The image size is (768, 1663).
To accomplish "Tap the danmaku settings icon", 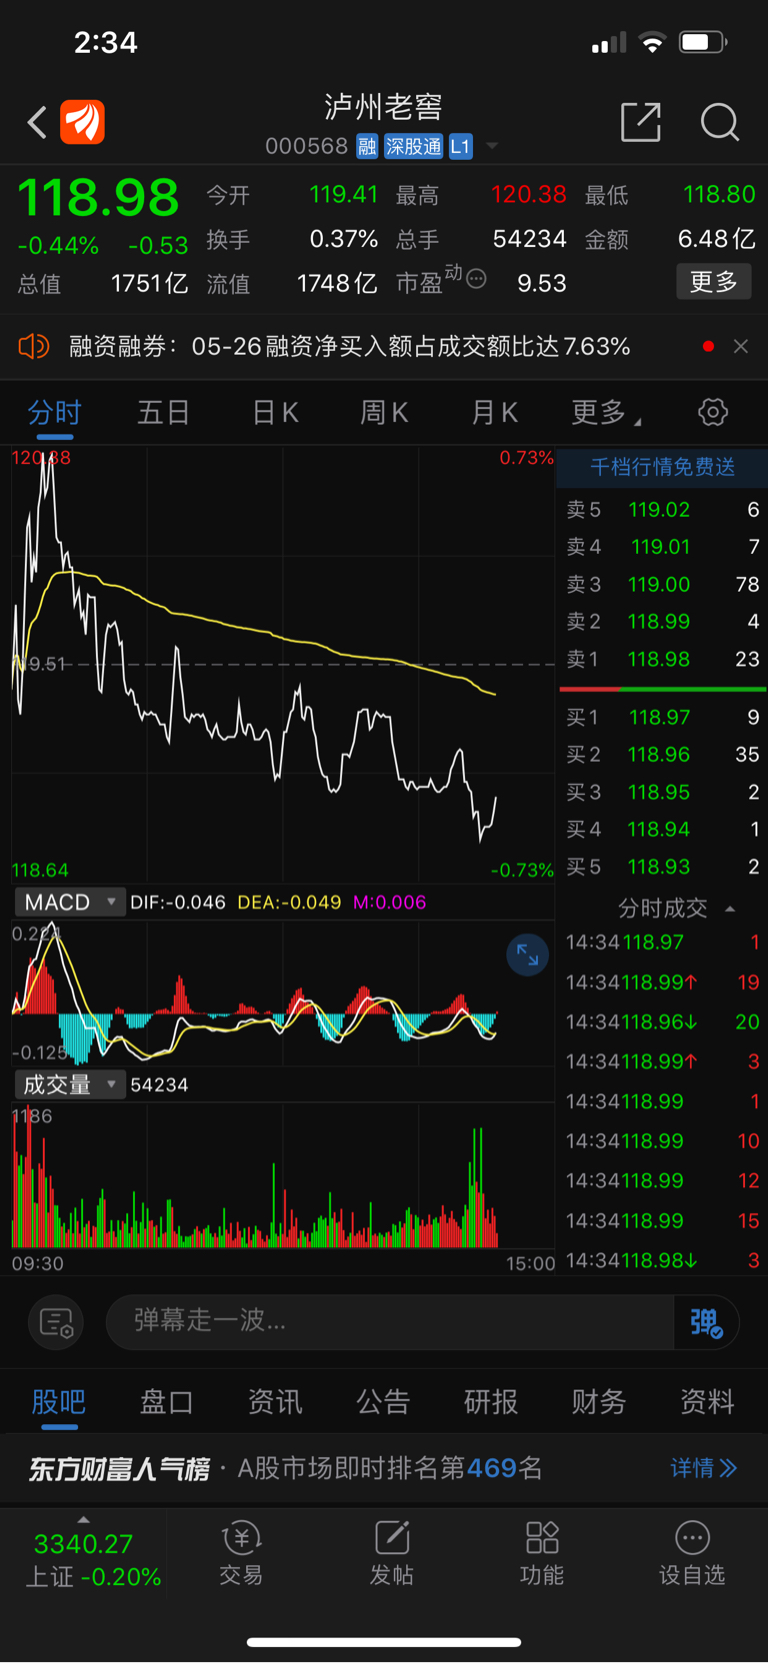I will [x=56, y=1322].
